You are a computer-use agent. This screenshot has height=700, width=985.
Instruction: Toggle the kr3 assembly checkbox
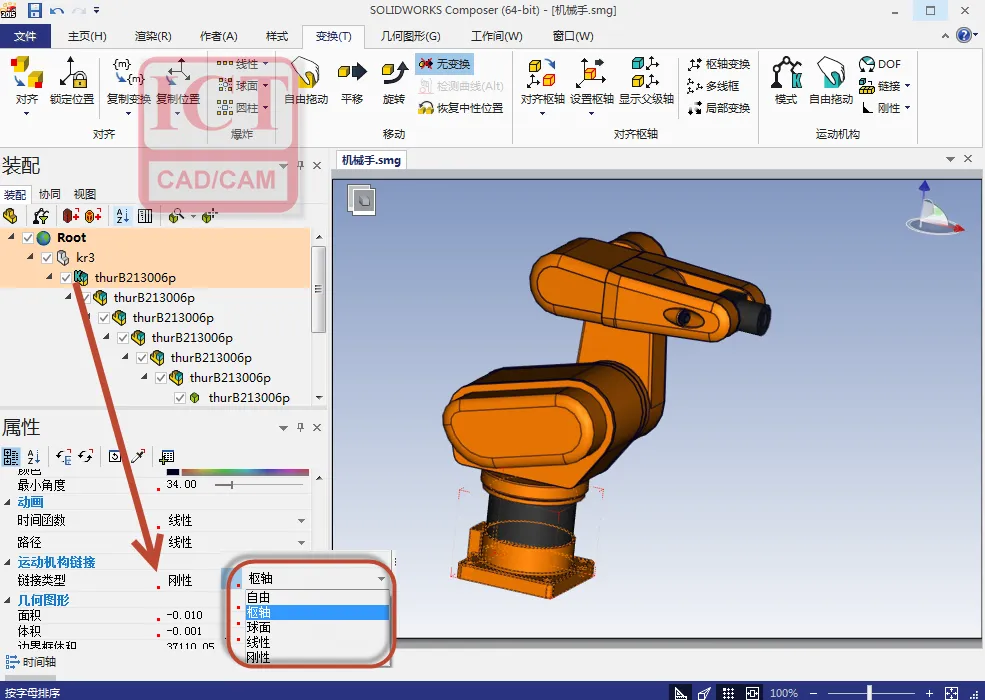[x=46, y=258]
